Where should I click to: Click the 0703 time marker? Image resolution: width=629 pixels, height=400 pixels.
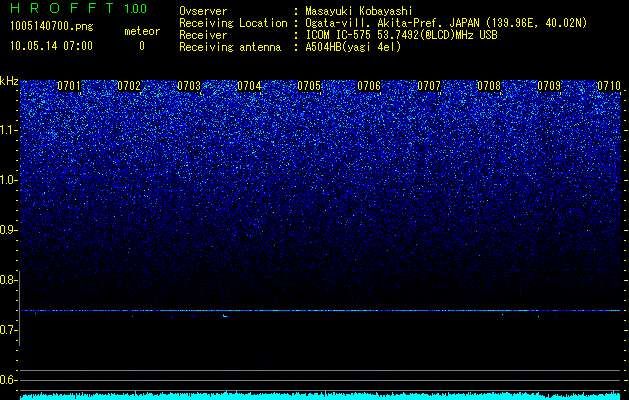click(x=189, y=86)
